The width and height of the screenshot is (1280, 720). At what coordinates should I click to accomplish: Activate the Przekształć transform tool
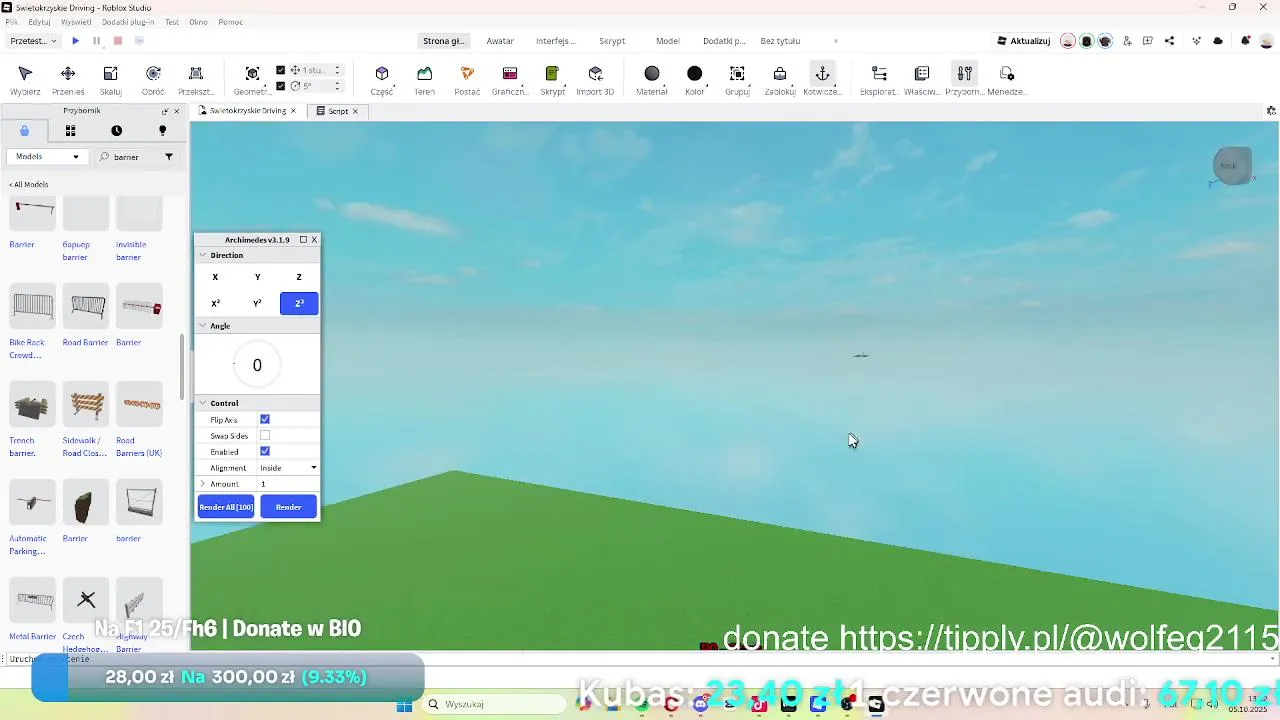point(196,79)
